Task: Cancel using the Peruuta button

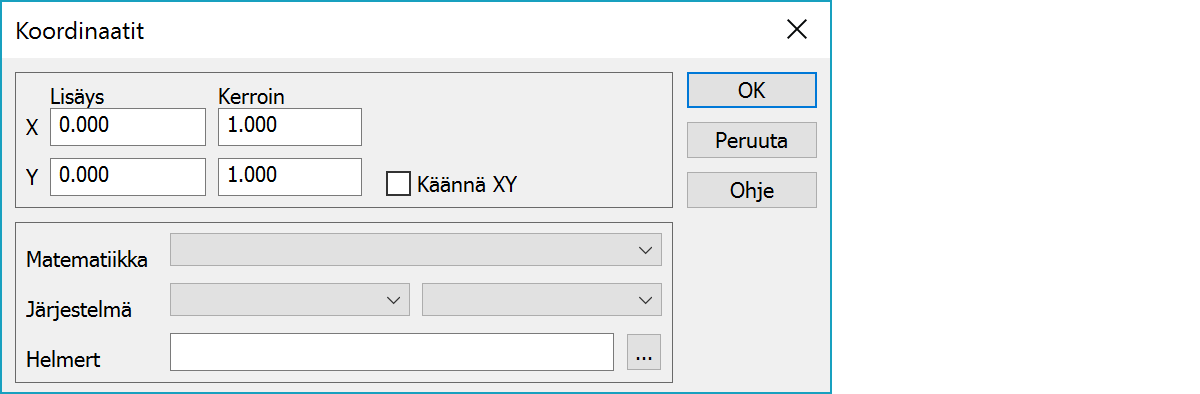Action: coord(752,141)
